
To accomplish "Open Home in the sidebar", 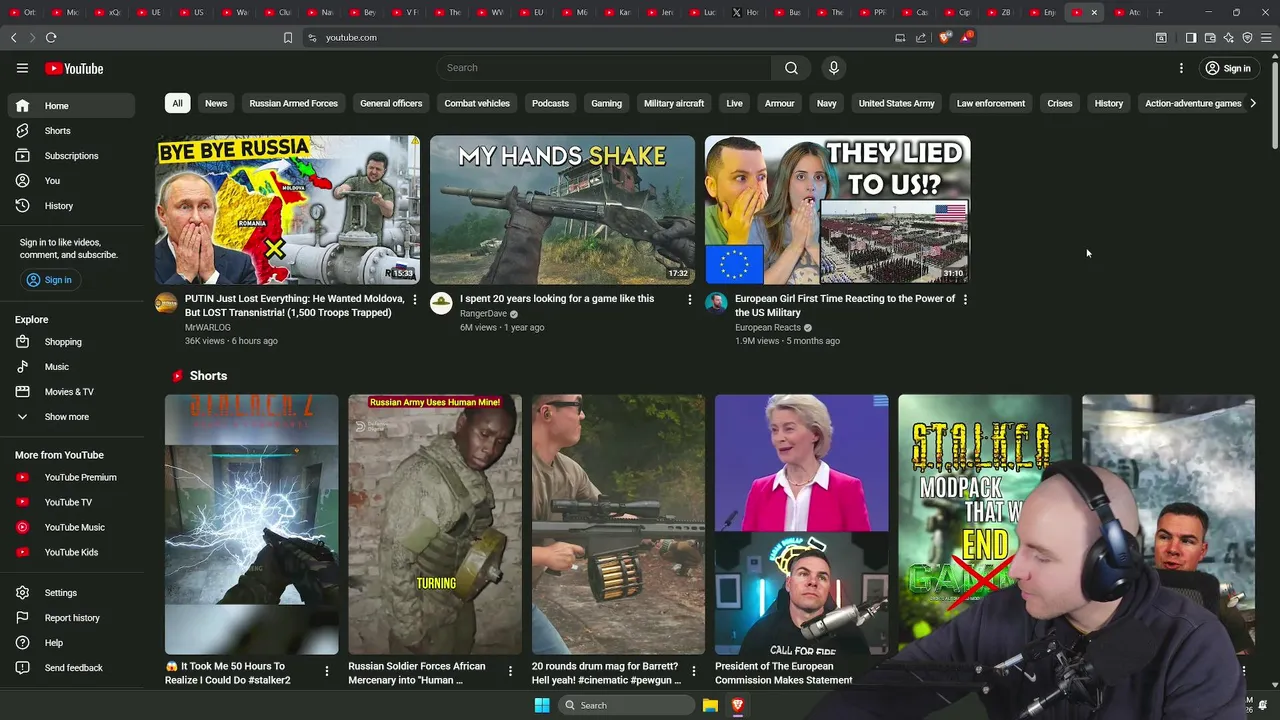I will pos(71,106).
